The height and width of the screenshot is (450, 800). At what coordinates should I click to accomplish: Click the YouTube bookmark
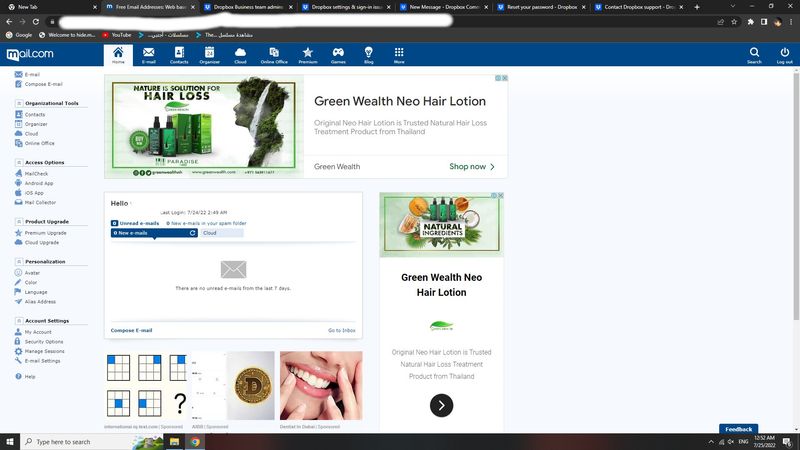tap(117, 35)
